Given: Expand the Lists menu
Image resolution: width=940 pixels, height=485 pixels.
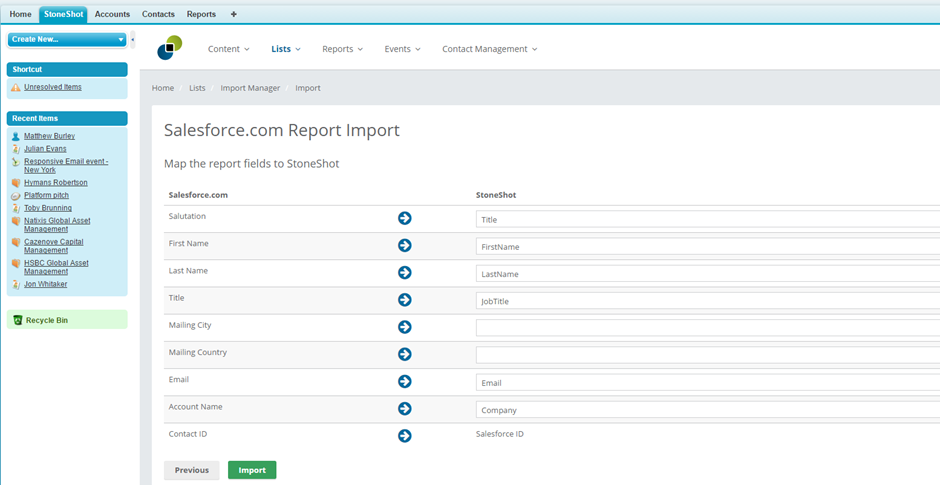Looking at the screenshot, I should [286, 49].
